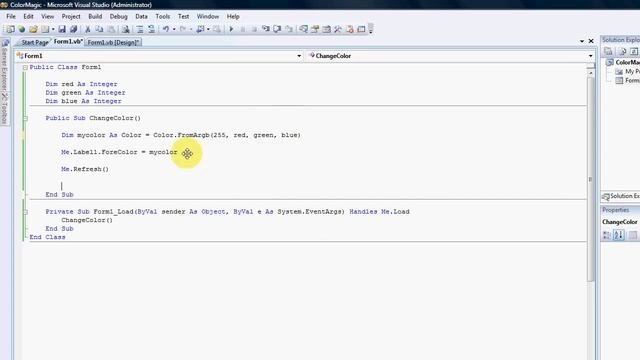Image resolution: width=640 pixels, height=360 pixels.
Task: Open the Build menu
Action: point(95,16)
